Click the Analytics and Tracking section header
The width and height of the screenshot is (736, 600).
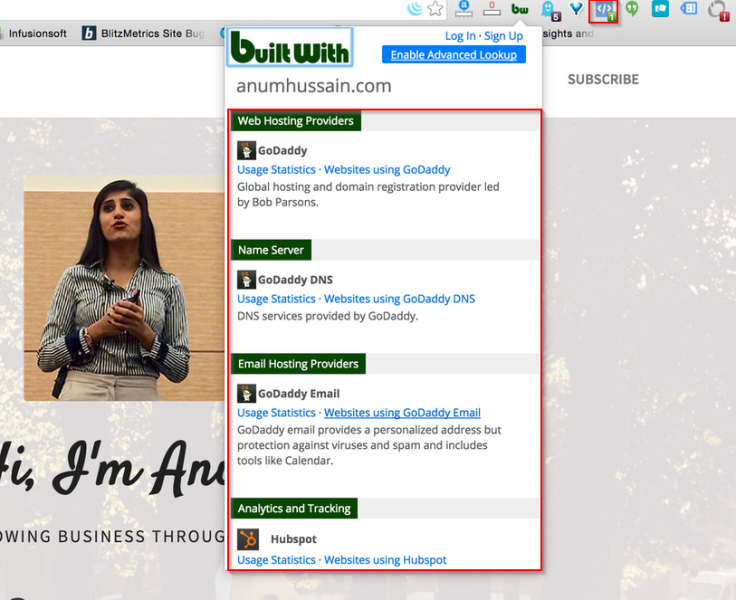click(x=294, y=508)
